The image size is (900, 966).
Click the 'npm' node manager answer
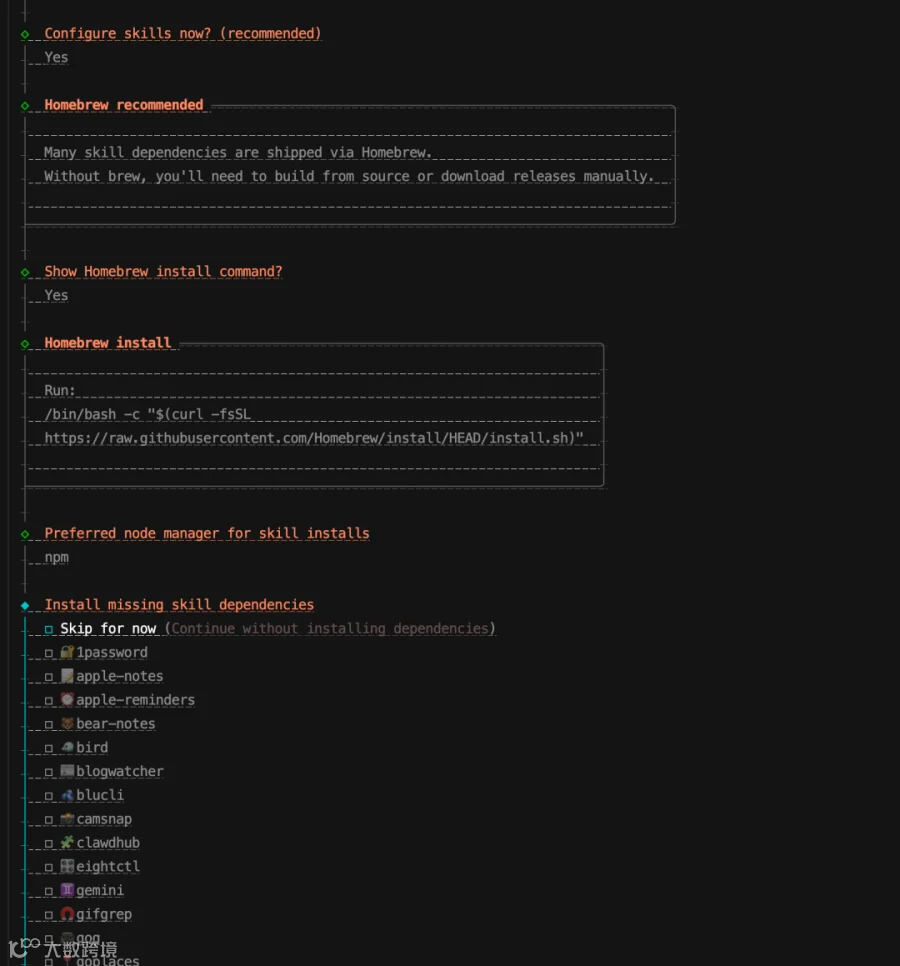click(57, 558)
